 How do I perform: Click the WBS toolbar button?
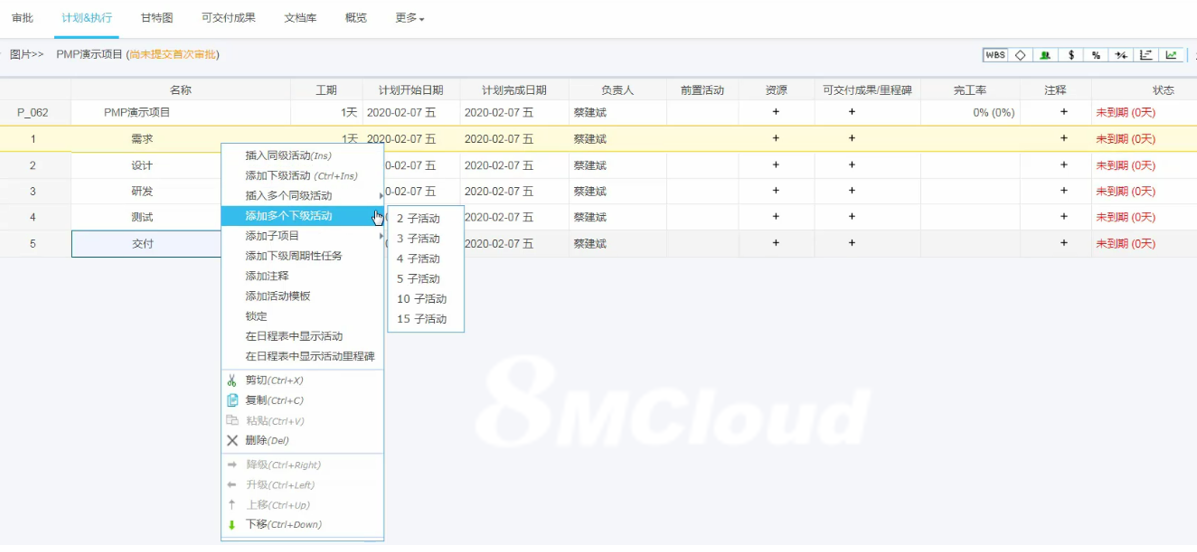click(995, 55)
